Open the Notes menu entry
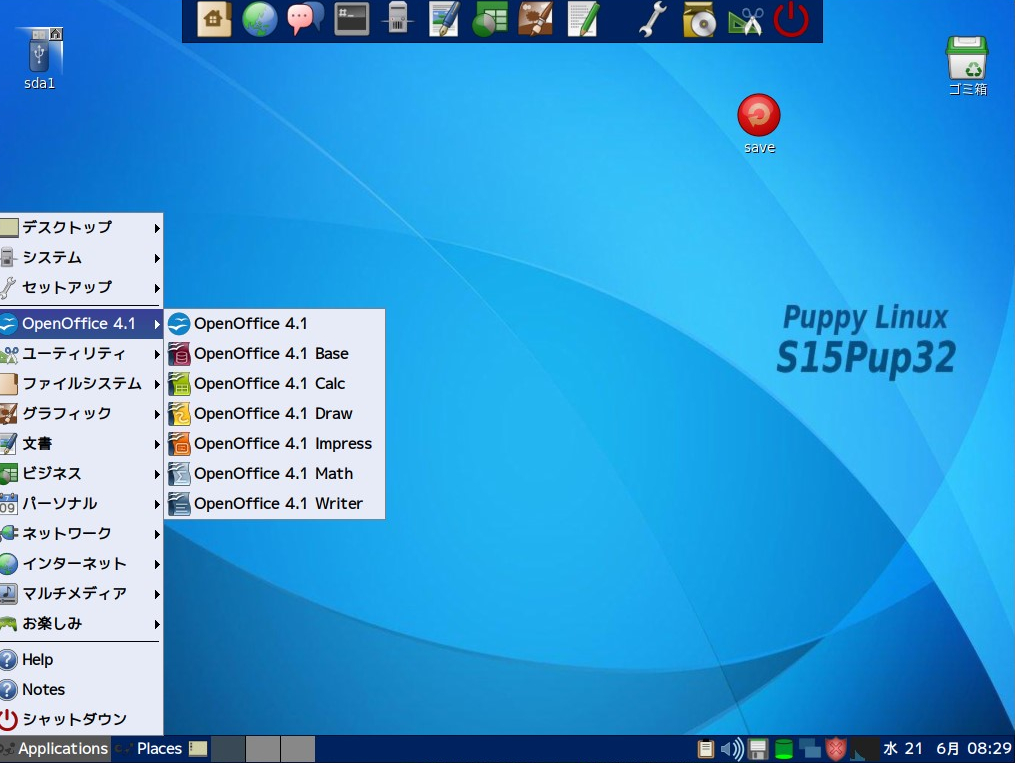The width and height of the screenshot is (1015, 763). (81, 690)
